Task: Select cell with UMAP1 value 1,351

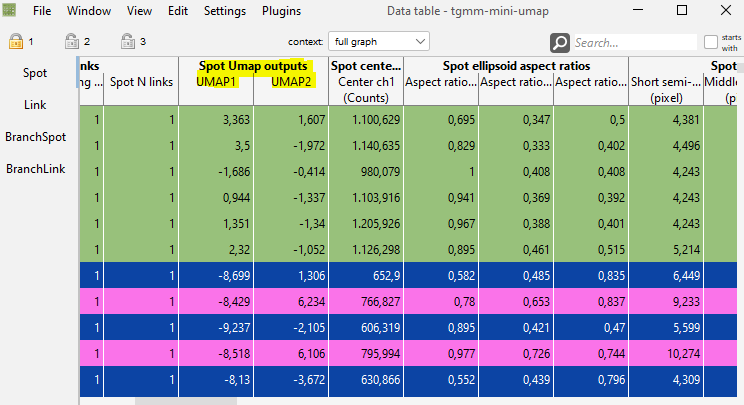Action: coord(216,223)
